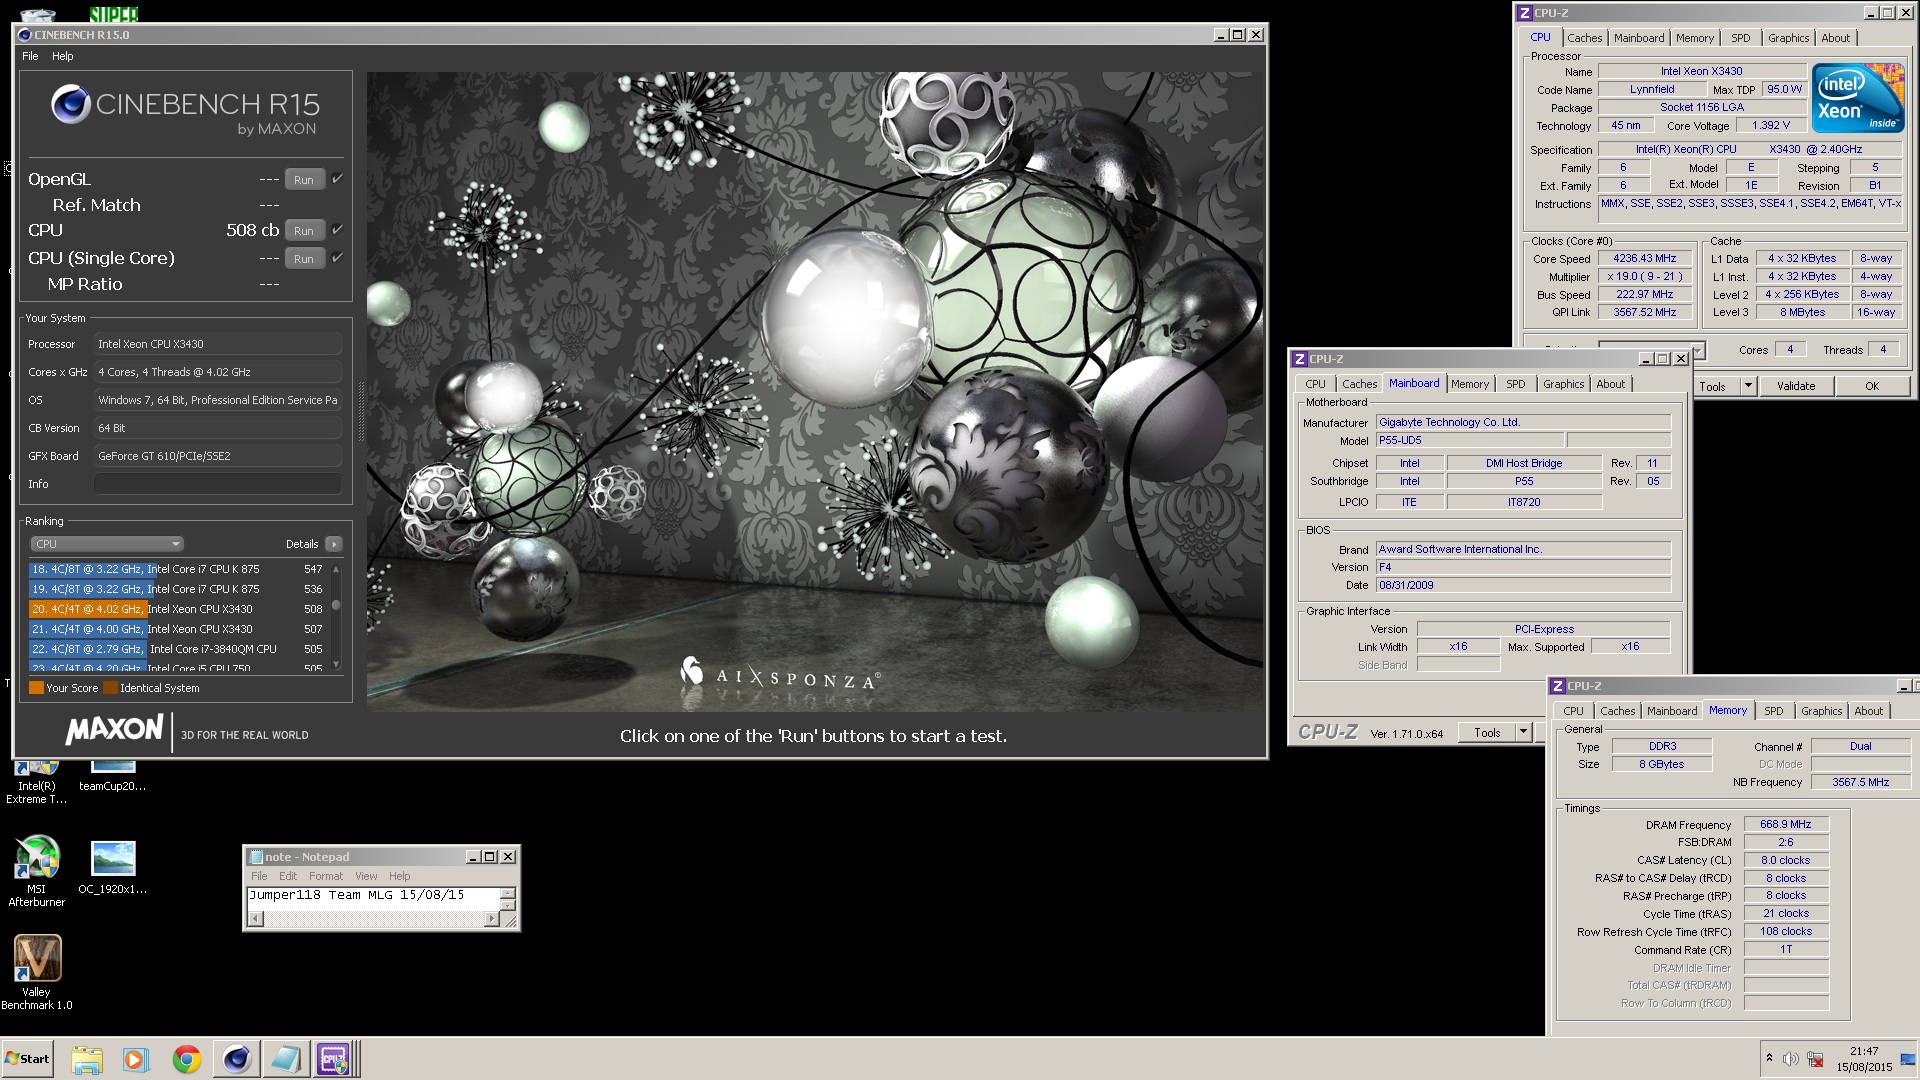Viewport: 1920px width, 1080px height.
Task: Switch to SPD tab in CPU-Z Mainboard window
Action: click(1516, 384)
